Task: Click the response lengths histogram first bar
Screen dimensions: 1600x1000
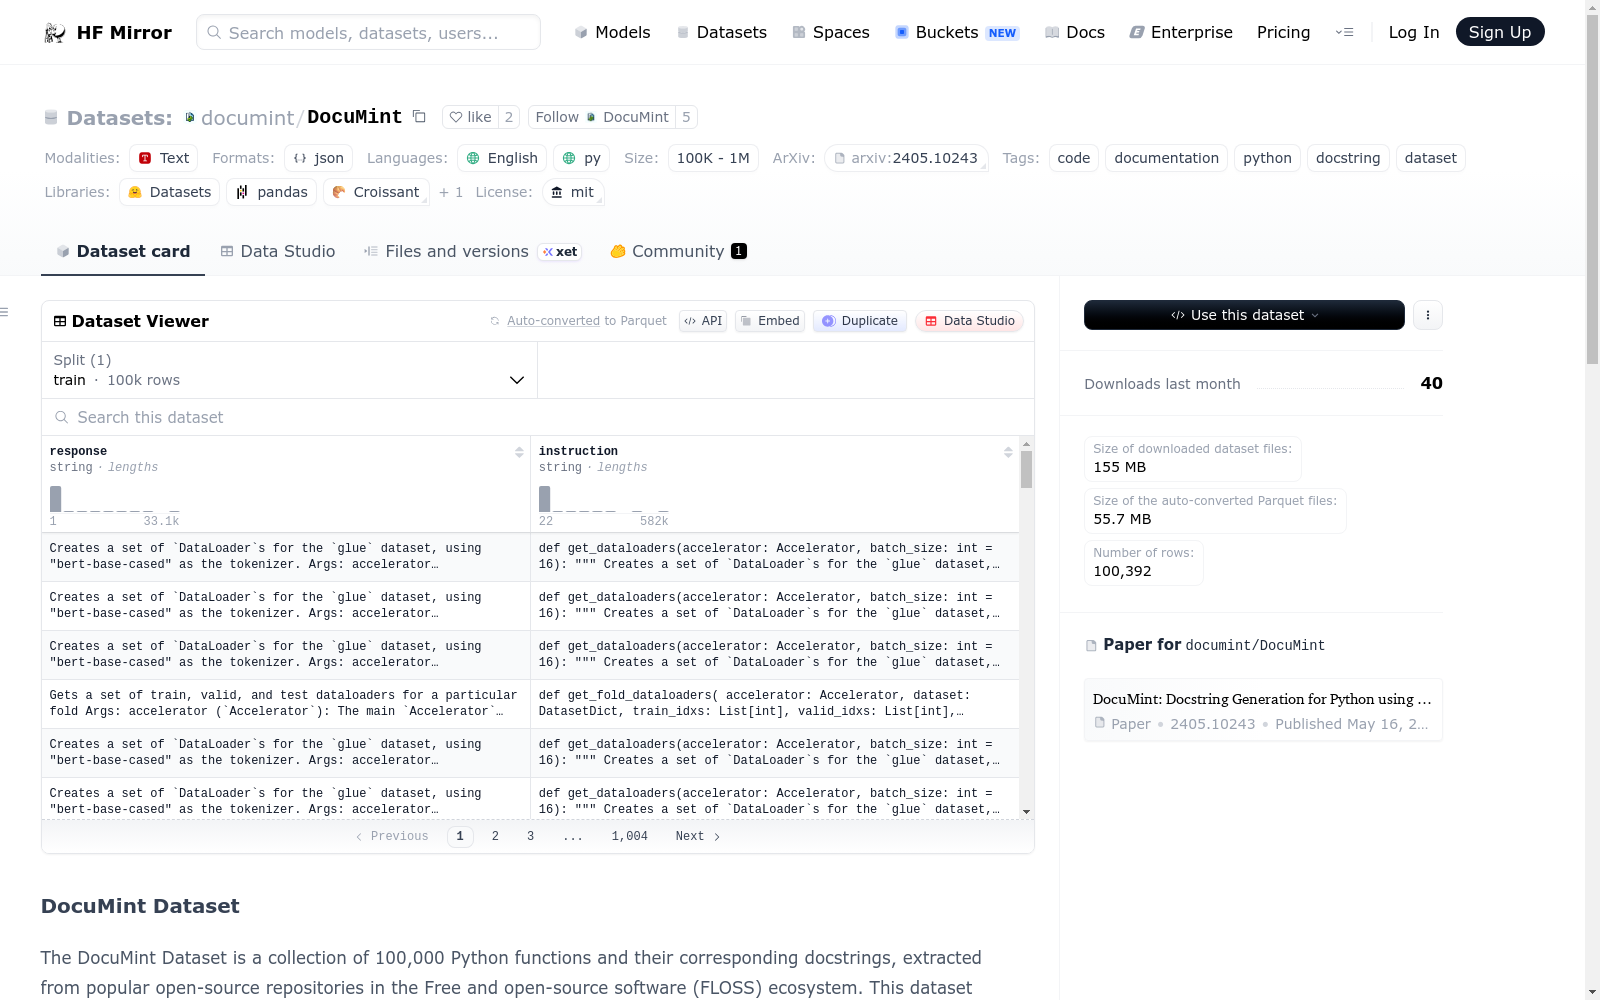Action: [x=55, y=499]
